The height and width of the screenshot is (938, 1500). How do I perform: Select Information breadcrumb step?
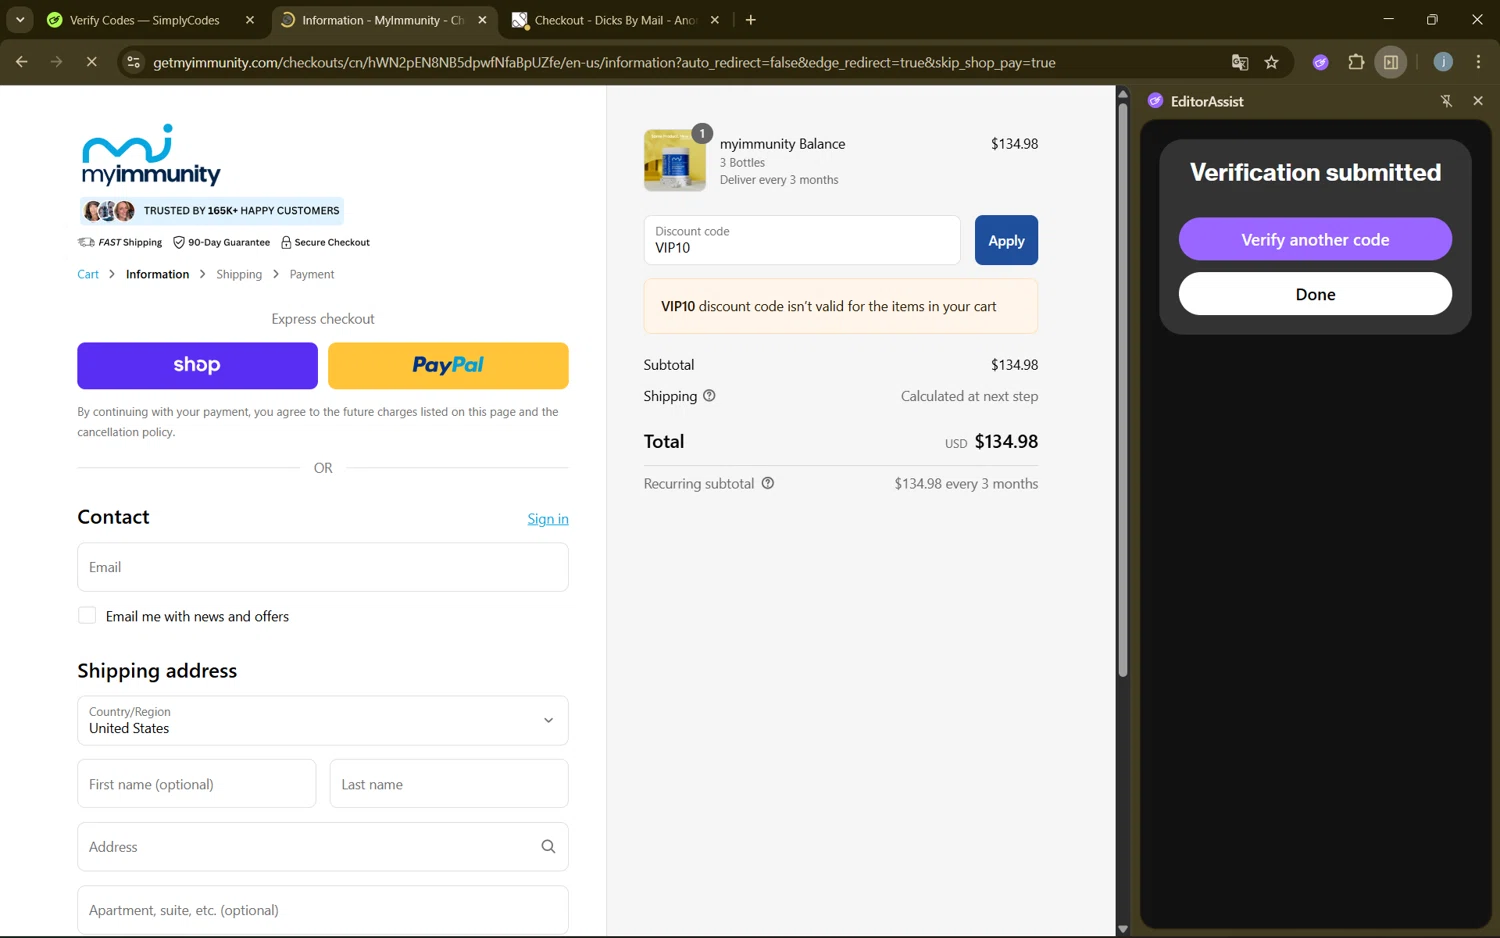click(157, 274)
